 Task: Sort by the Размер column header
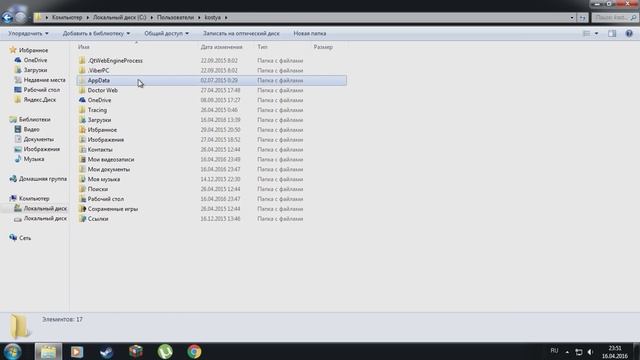[x=323, y=47]
